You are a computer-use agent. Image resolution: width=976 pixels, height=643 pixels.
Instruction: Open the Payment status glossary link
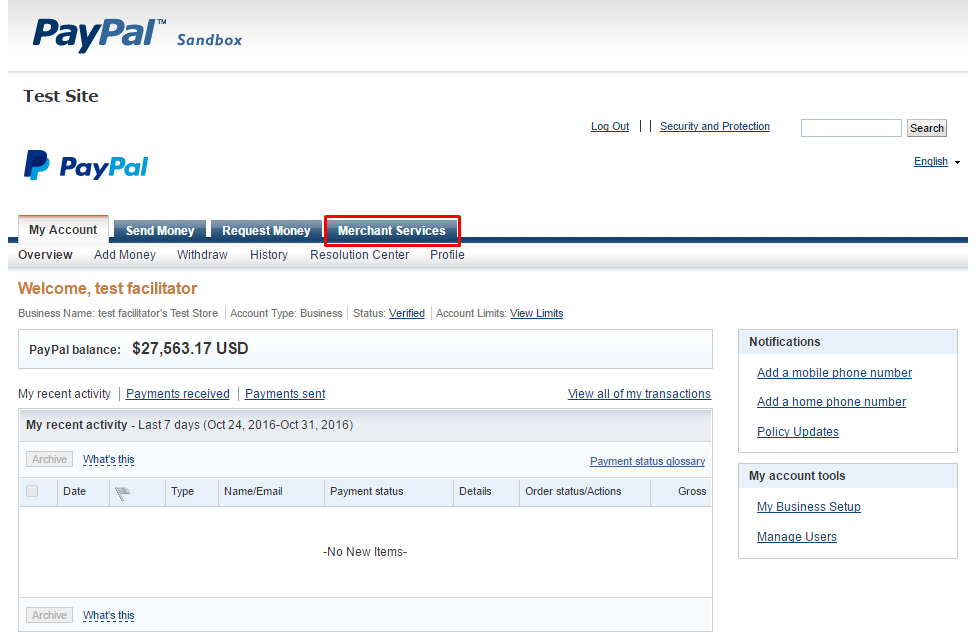point(647,461)
